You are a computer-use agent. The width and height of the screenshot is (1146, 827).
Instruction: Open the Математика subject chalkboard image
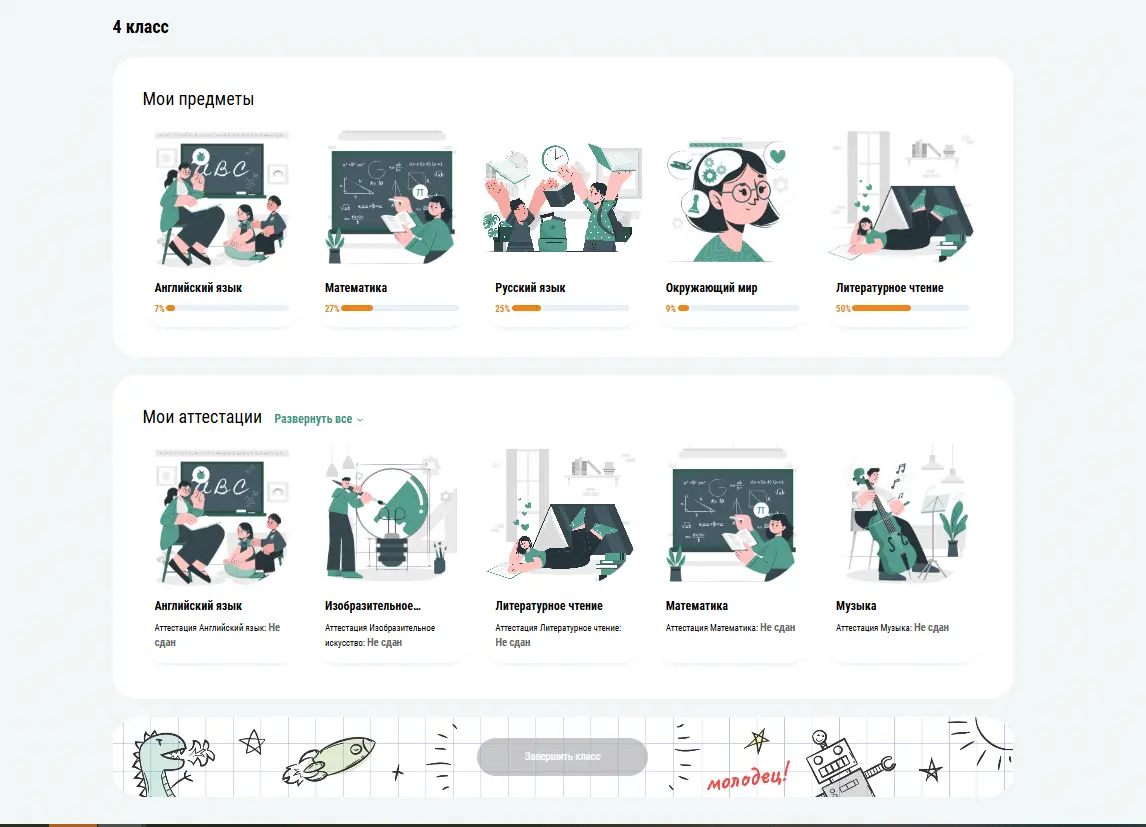click(x=392, y=199)
